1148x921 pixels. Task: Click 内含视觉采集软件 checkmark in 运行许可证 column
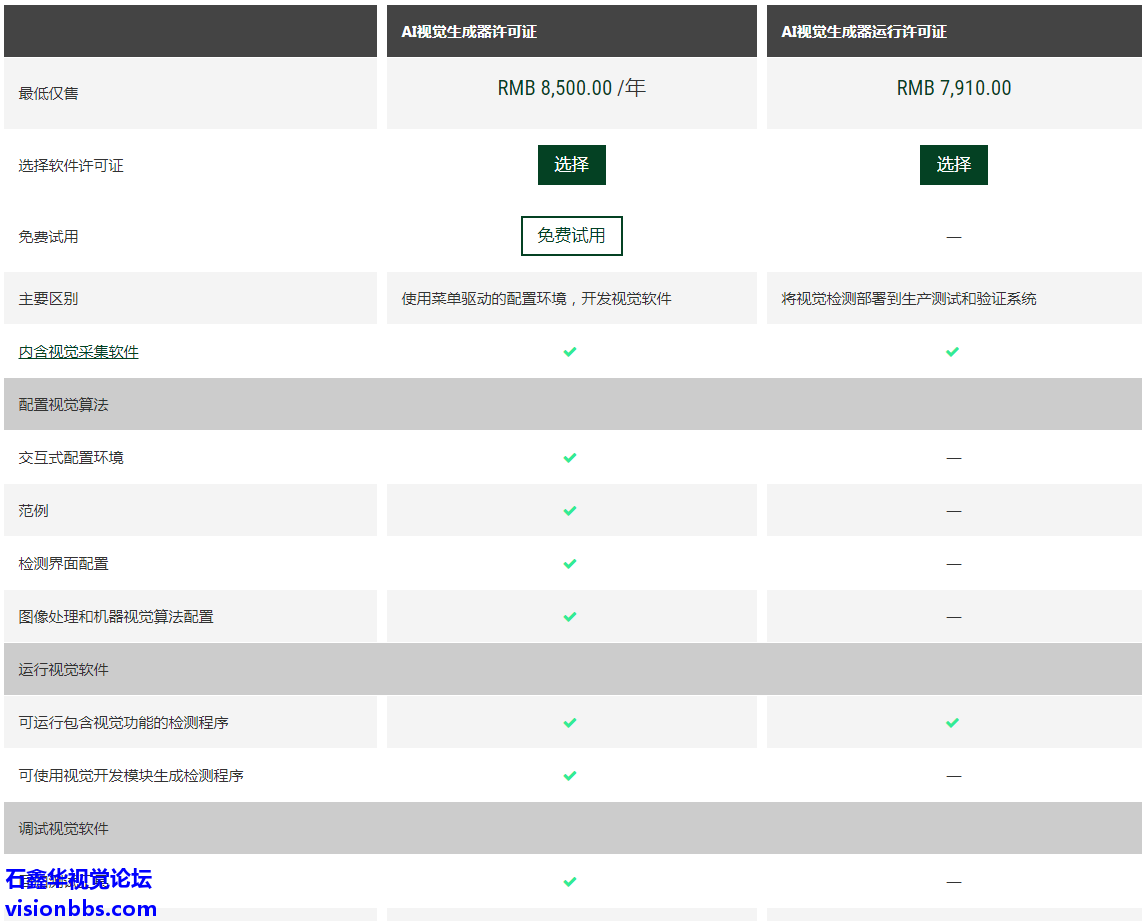pyautogui.click(x=952, y=352)
